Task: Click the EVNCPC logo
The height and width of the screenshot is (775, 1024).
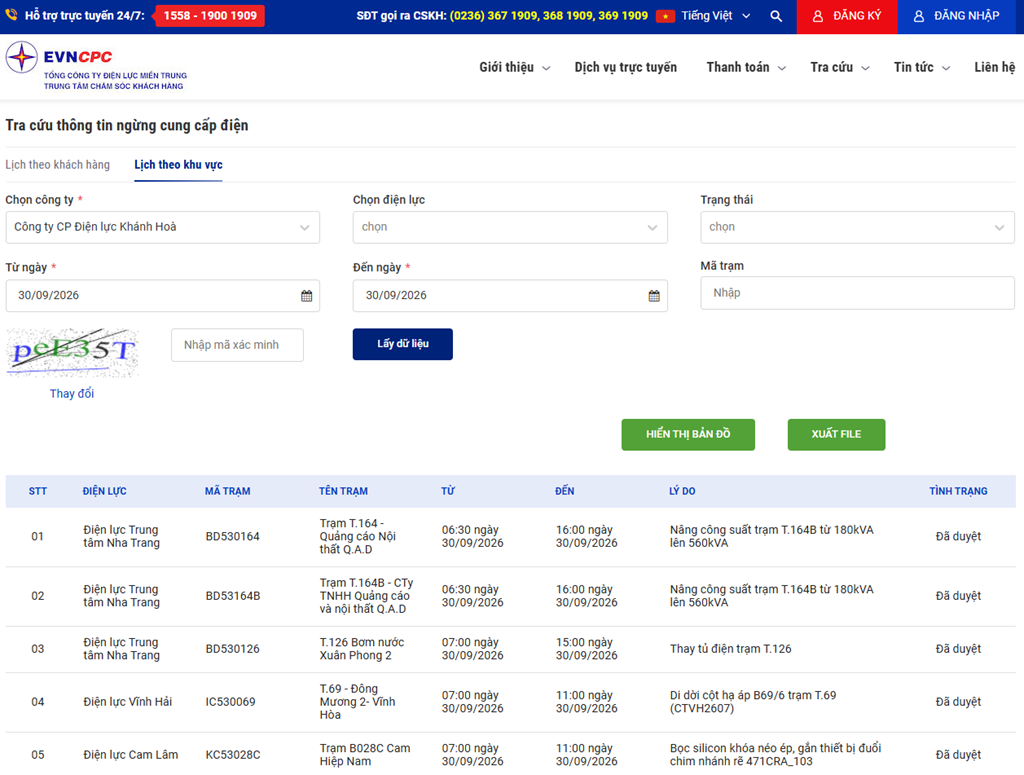Action: tap(97, 65)
